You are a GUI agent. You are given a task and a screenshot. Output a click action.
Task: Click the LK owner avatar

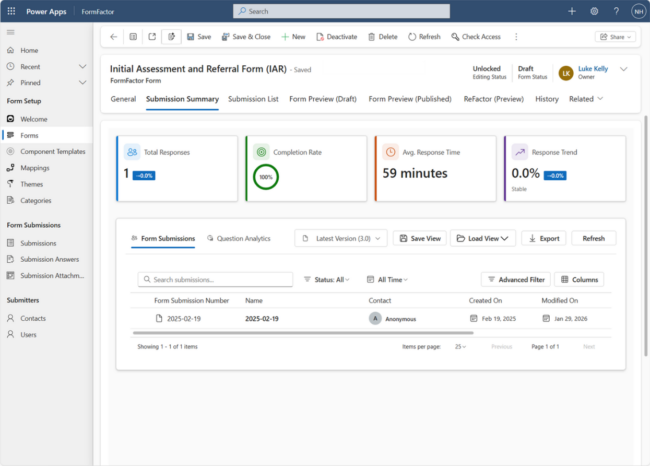click(566, 73)
